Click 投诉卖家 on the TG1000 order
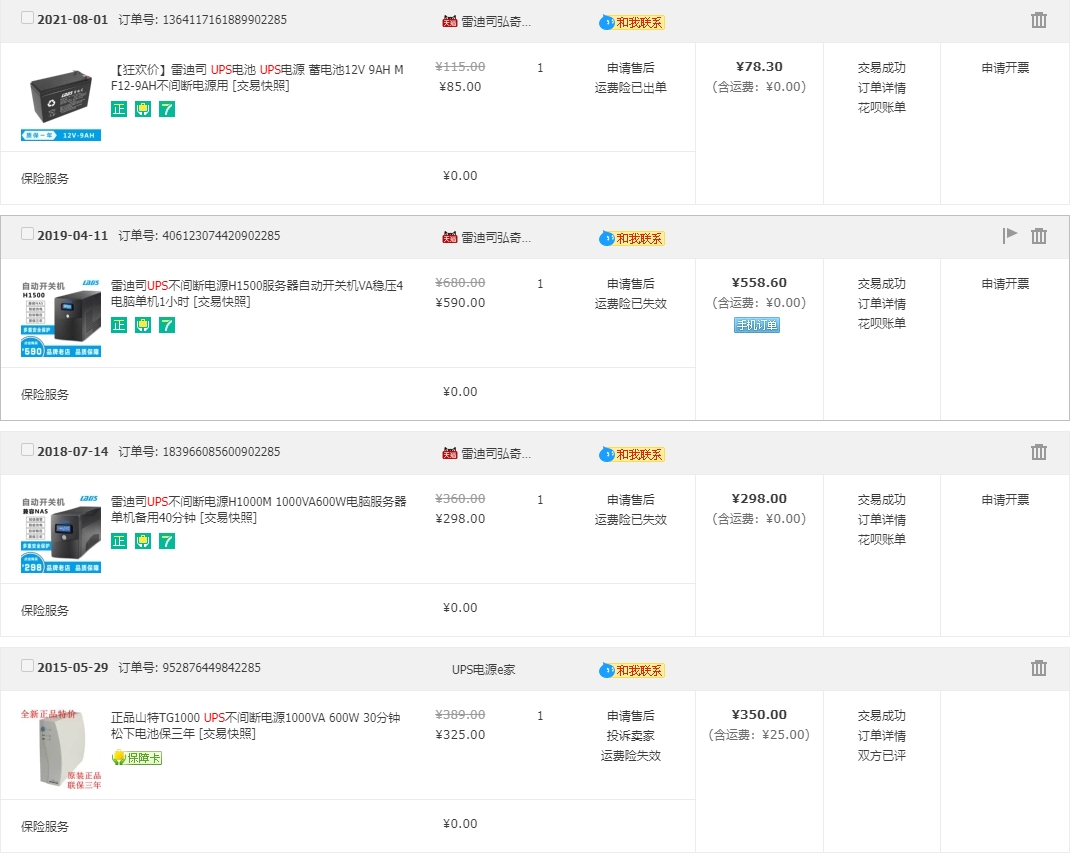The width and height of the screenshot is (1071, 853). pos(630,736)
